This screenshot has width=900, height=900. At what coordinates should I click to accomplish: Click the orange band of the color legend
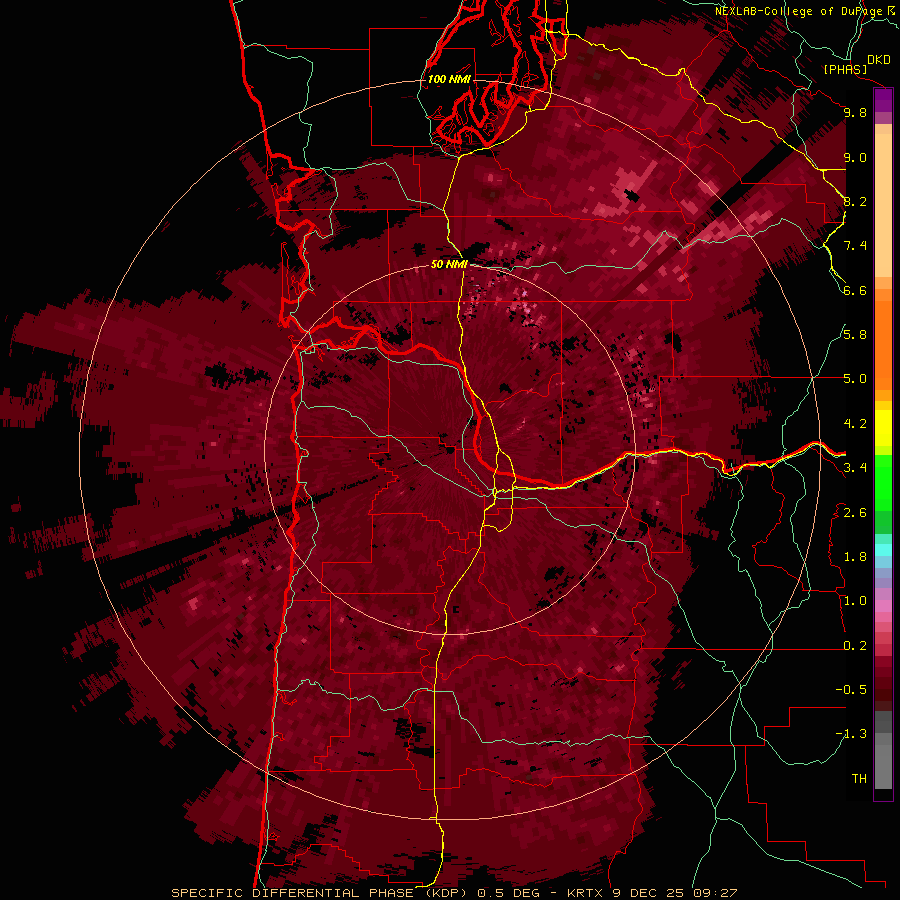click(883, 339)
